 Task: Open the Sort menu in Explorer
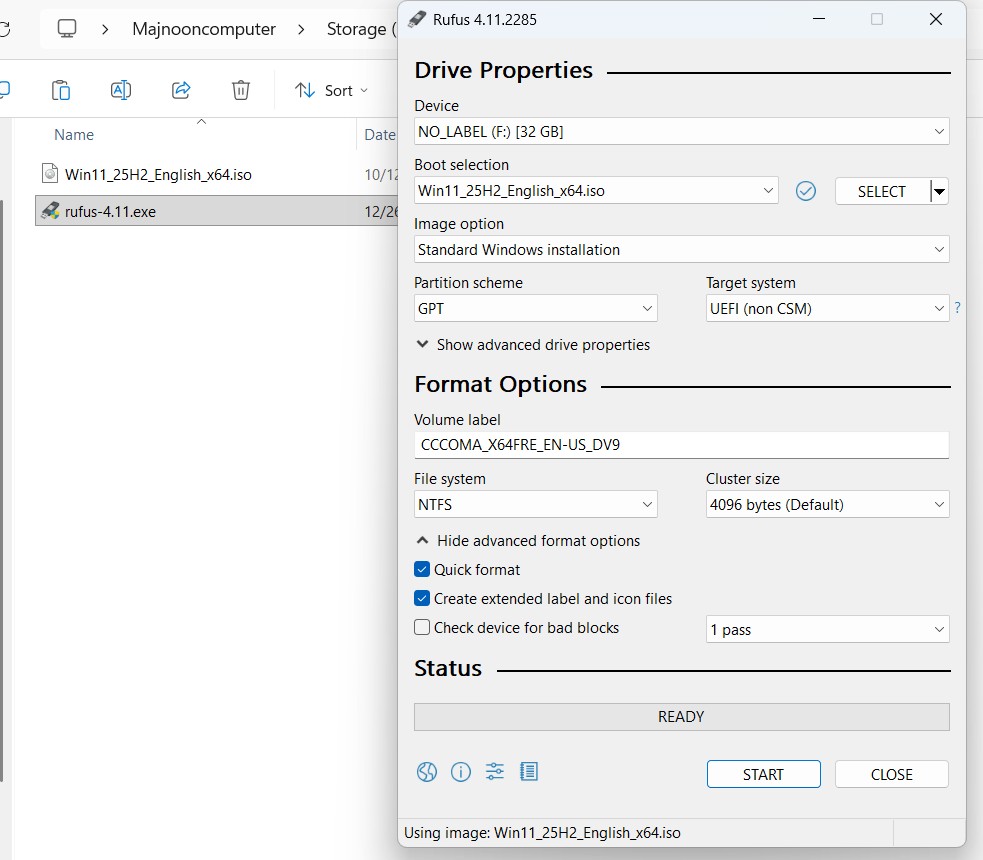pos(332,90)
